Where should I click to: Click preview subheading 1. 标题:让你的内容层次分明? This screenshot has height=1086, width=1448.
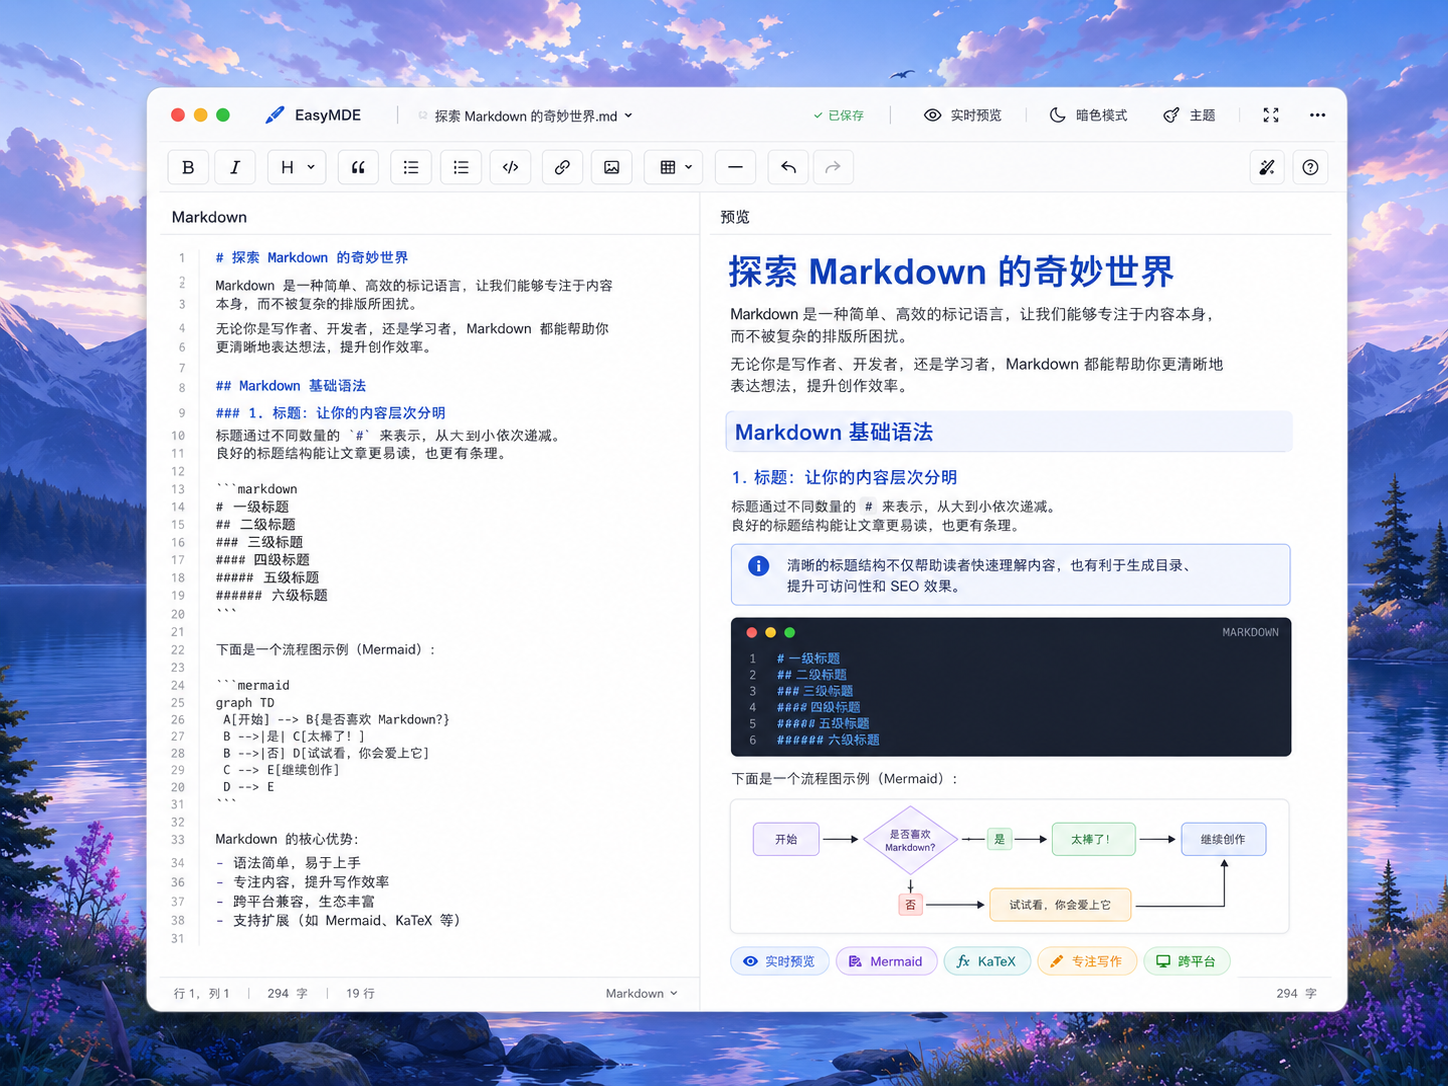coord(844,477)
